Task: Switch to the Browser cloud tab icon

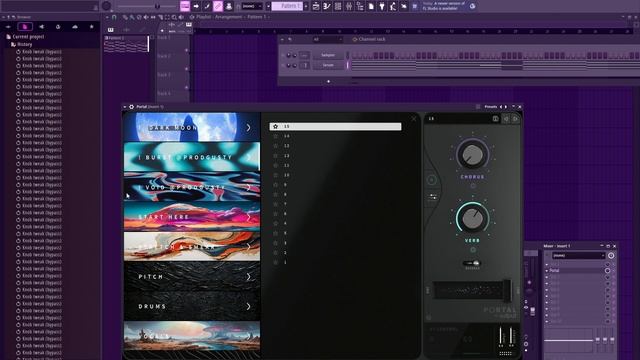Action: click(x=75, y=27)
